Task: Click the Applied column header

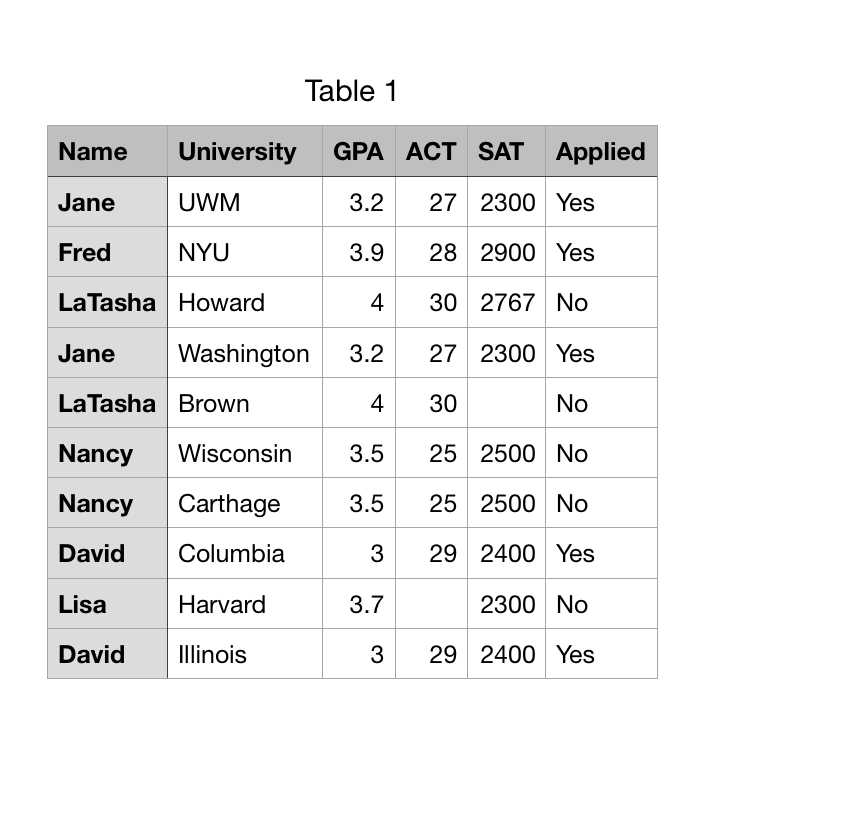Action: (601, 151)
